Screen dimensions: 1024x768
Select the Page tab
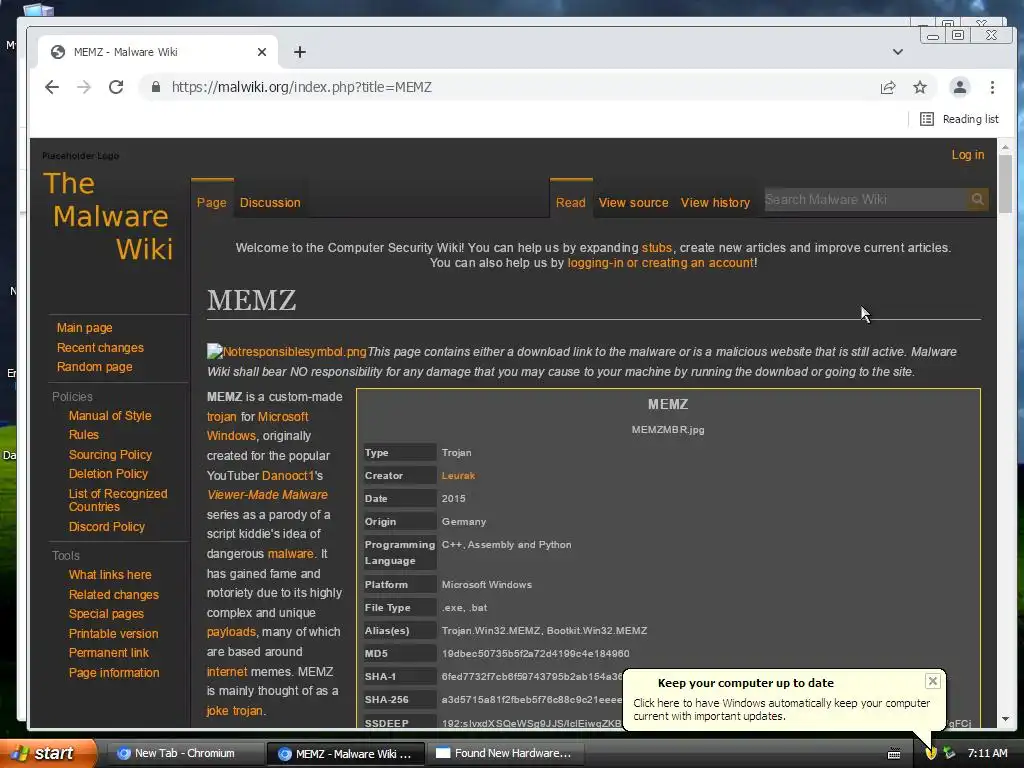click(212, 202)
